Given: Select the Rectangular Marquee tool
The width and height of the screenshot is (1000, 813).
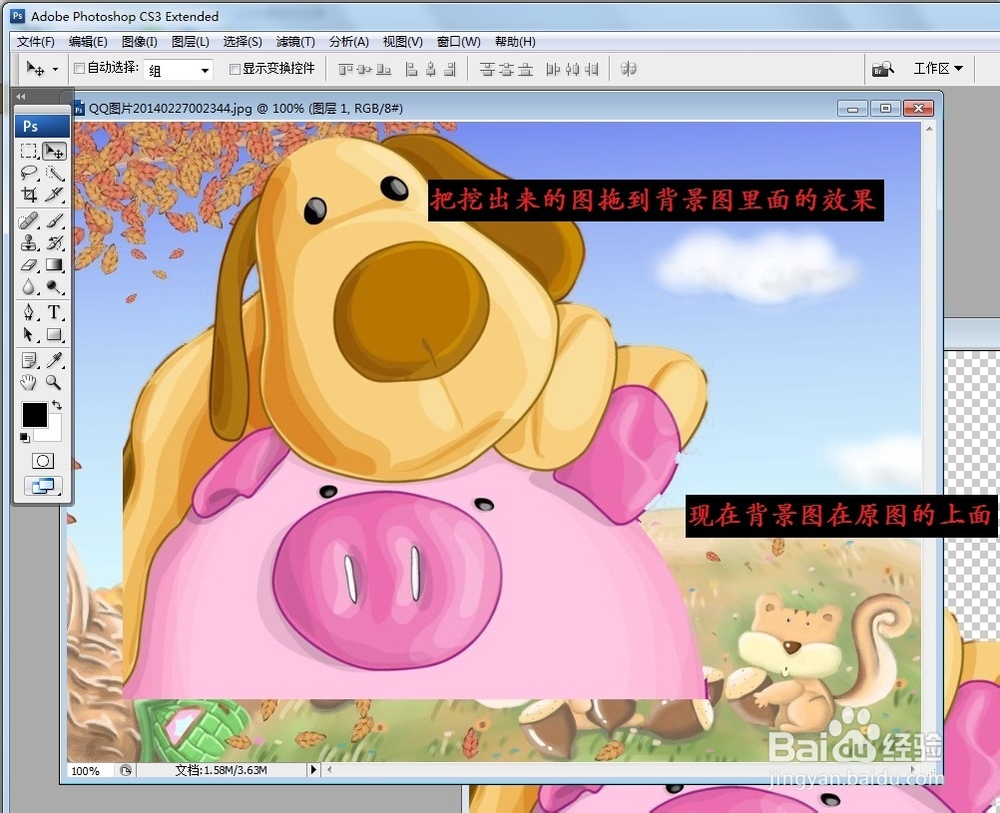Looking at the screenshot, I should click(29, 151).
